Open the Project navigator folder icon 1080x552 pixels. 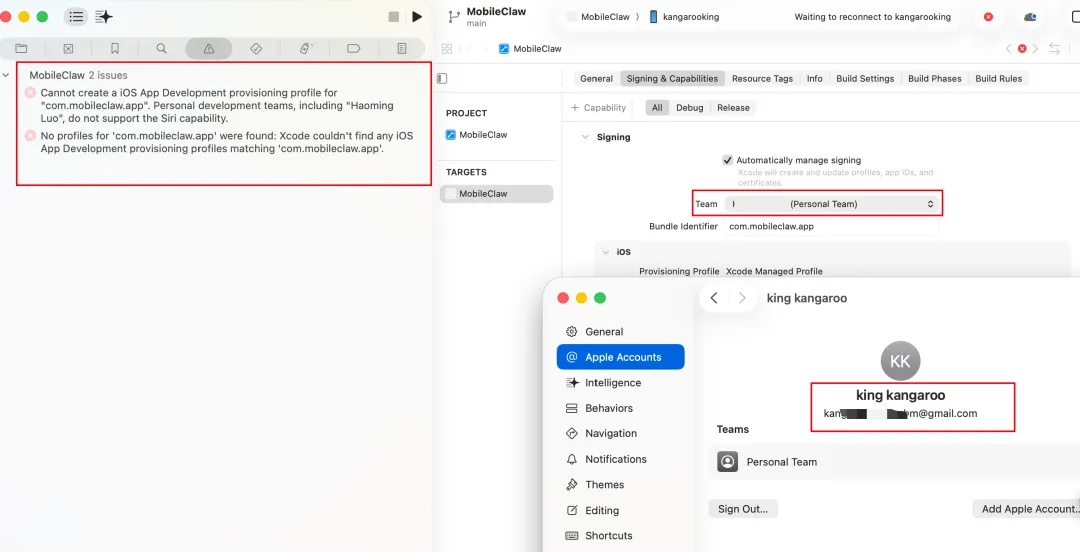tap(21, 48)
